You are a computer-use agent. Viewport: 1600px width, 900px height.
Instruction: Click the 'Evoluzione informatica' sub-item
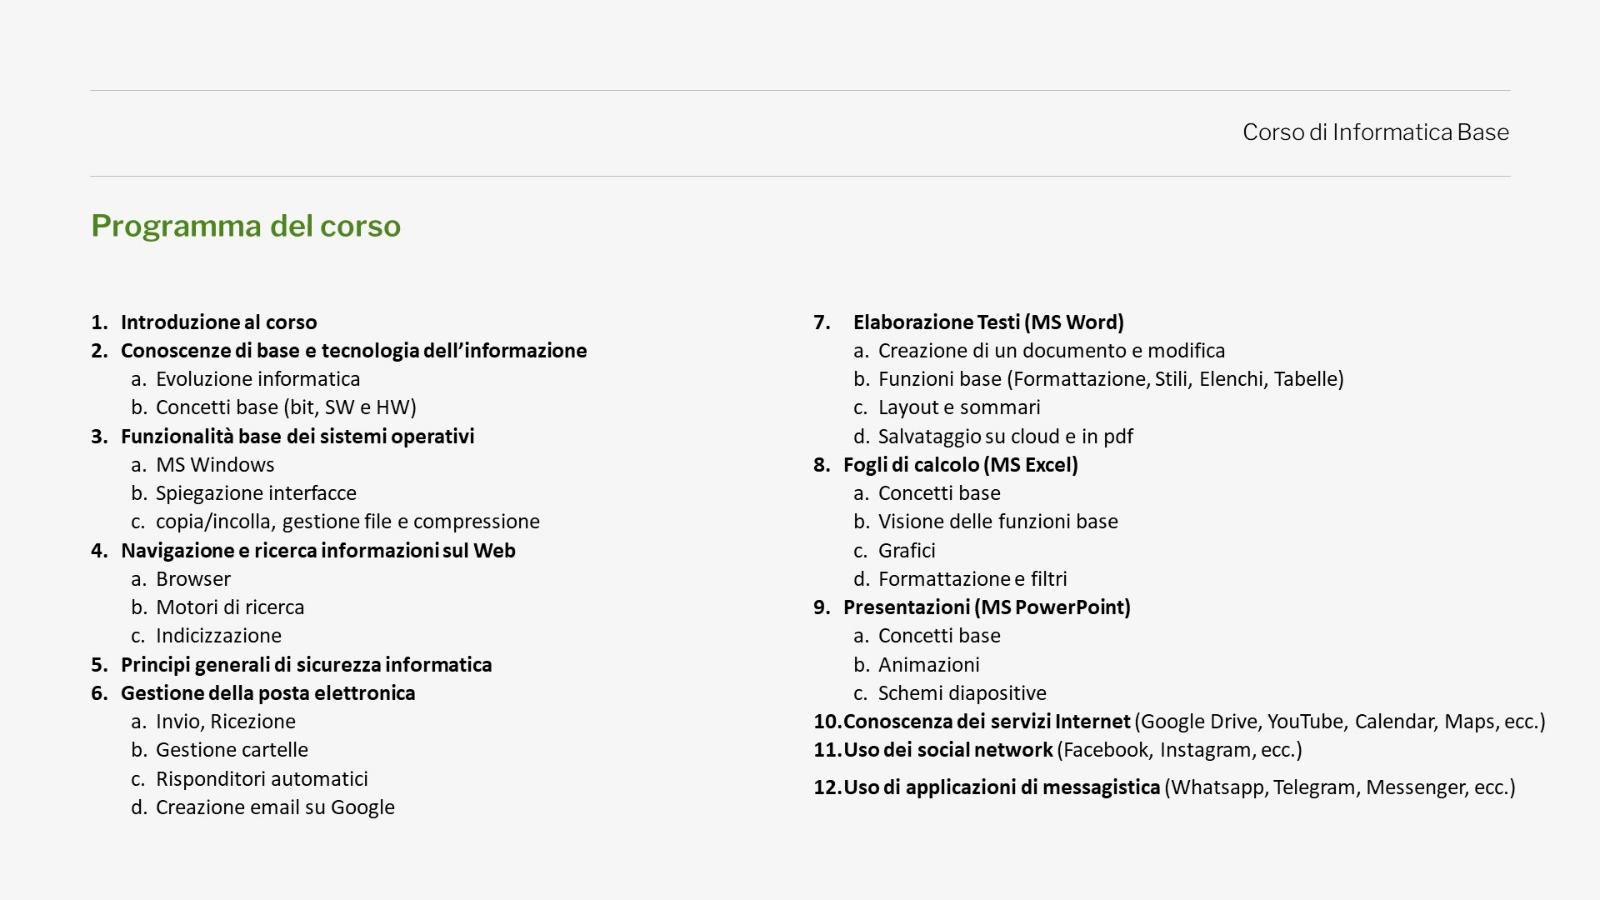click(x=258, y=379)
